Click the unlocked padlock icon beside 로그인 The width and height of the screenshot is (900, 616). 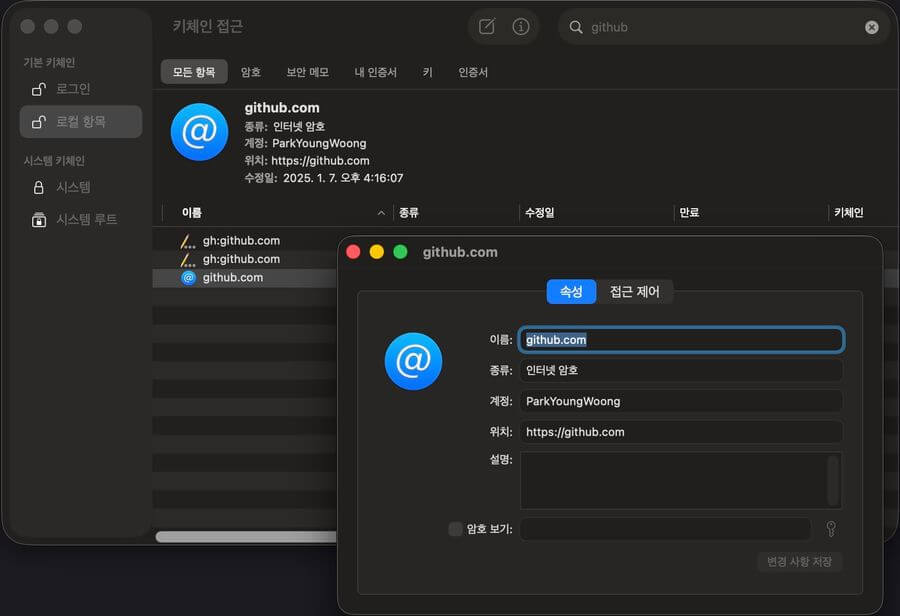point(38,89)
